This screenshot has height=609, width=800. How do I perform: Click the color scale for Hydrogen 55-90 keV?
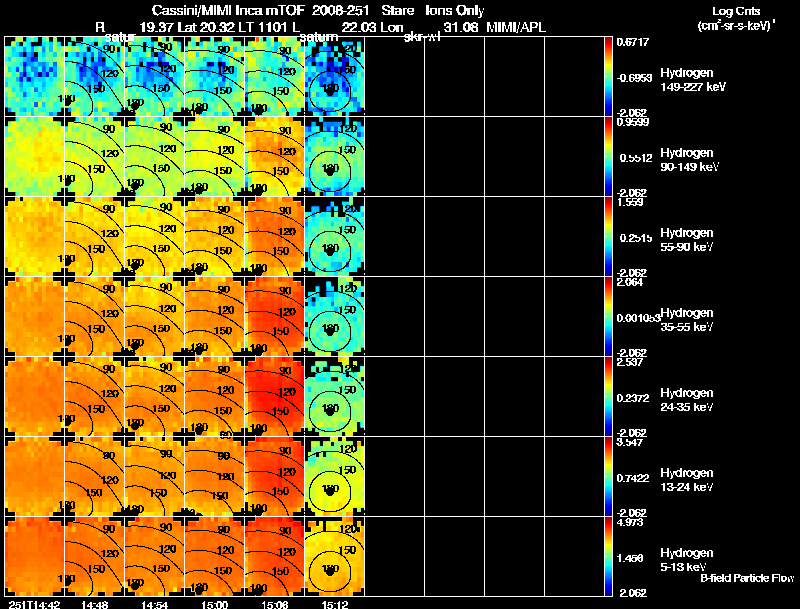point(608,237)
